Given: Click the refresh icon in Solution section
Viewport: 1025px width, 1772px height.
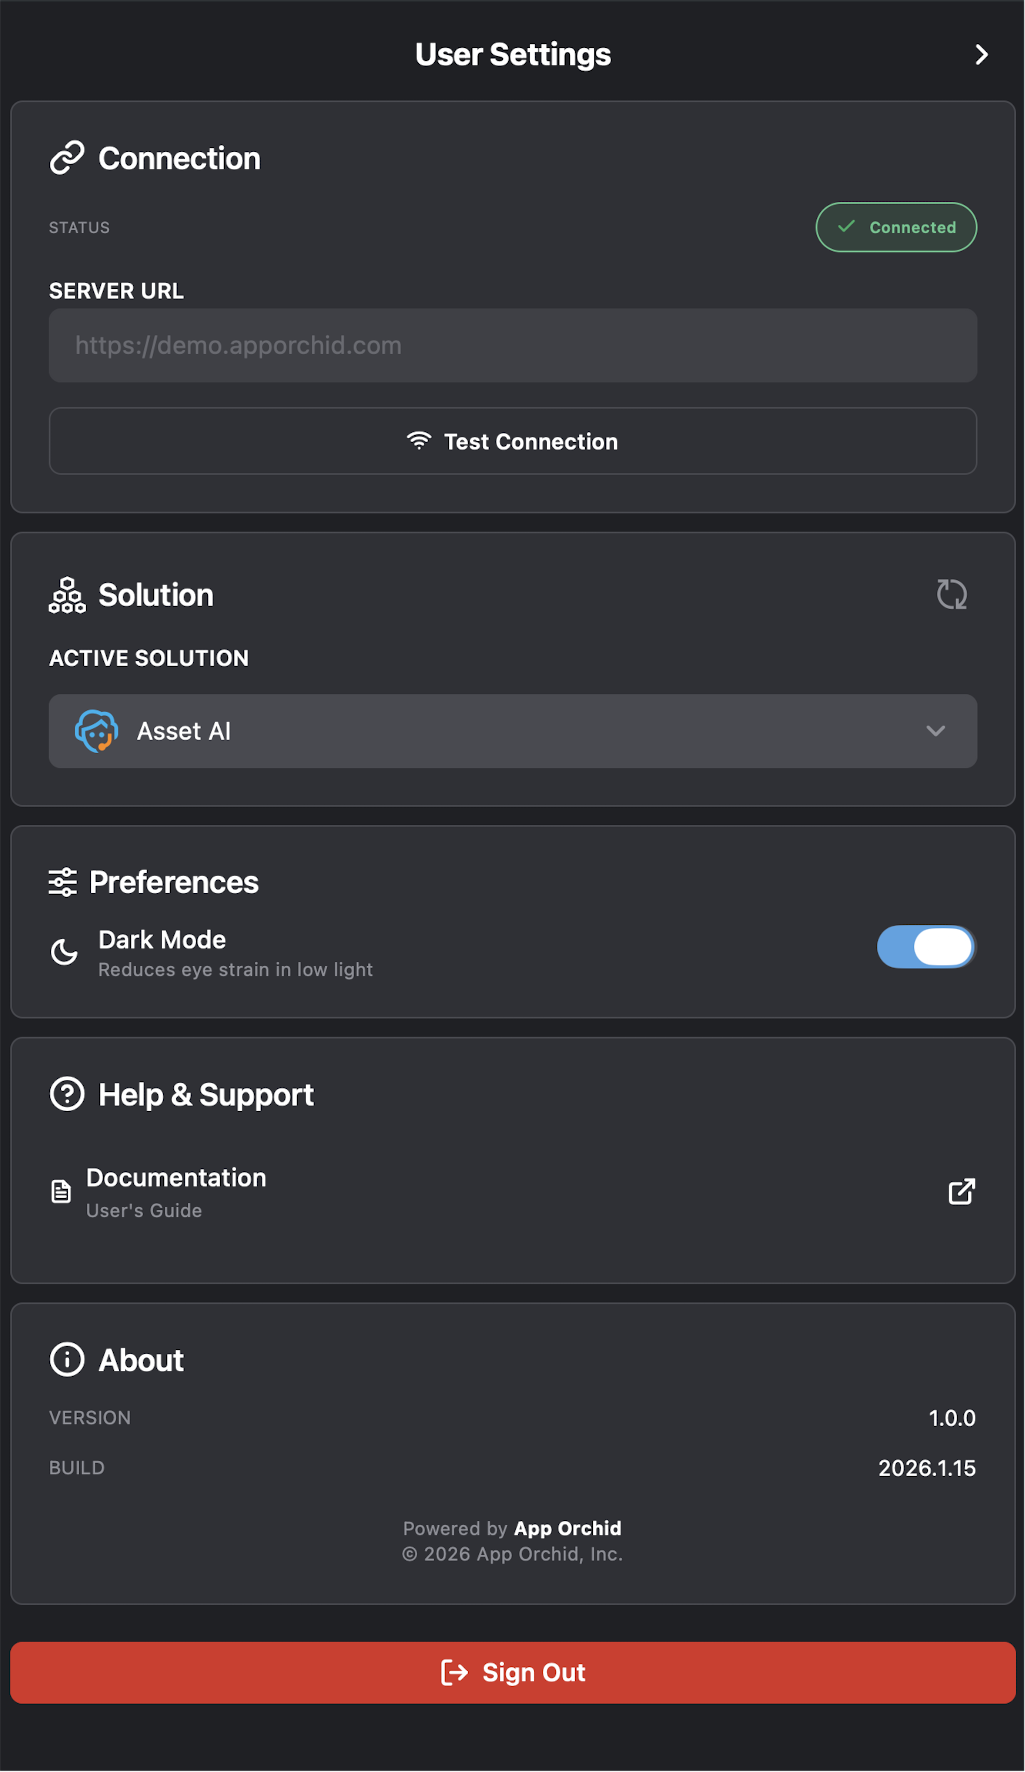Looking at the screenshot, I should (952, 593).
